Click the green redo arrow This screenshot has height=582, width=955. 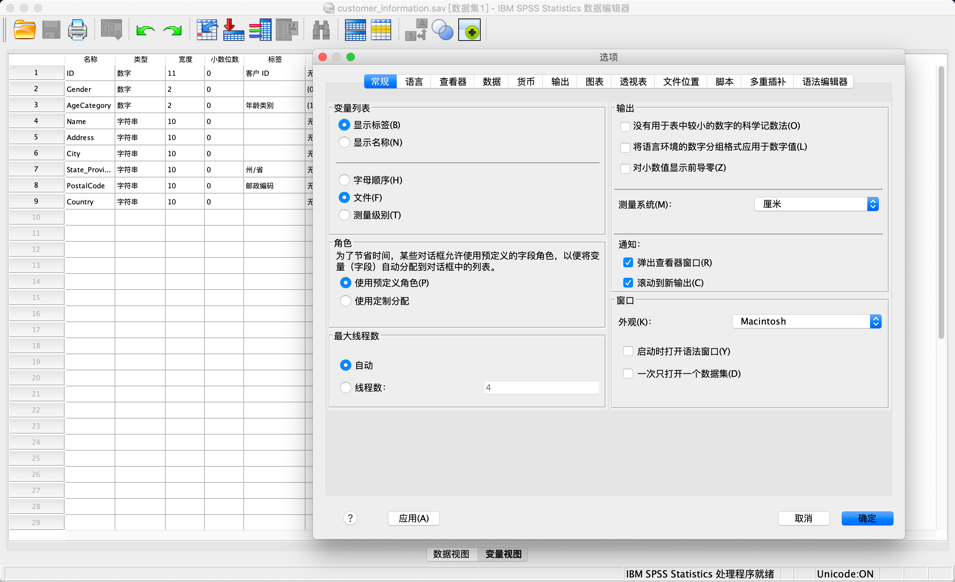(x=173, y=30)
